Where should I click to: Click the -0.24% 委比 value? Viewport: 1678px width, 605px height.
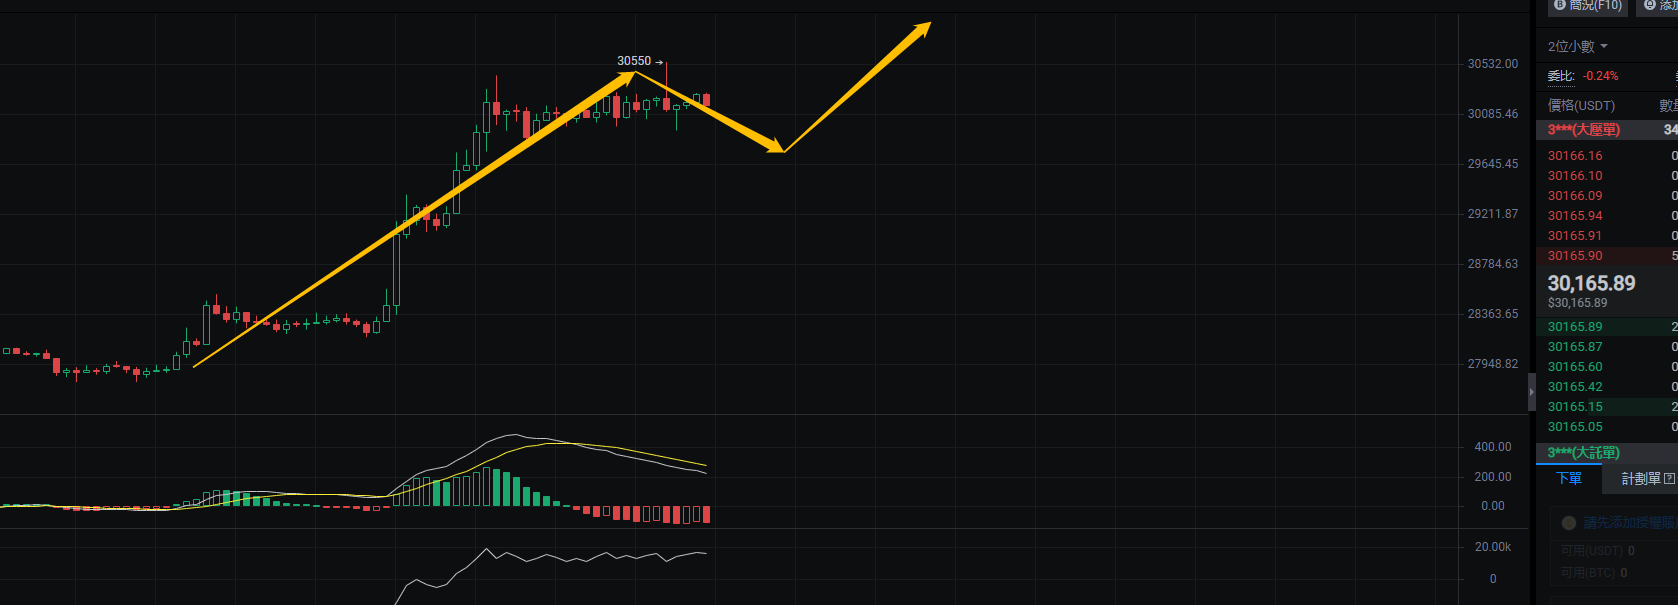[x=1600, y=76]
